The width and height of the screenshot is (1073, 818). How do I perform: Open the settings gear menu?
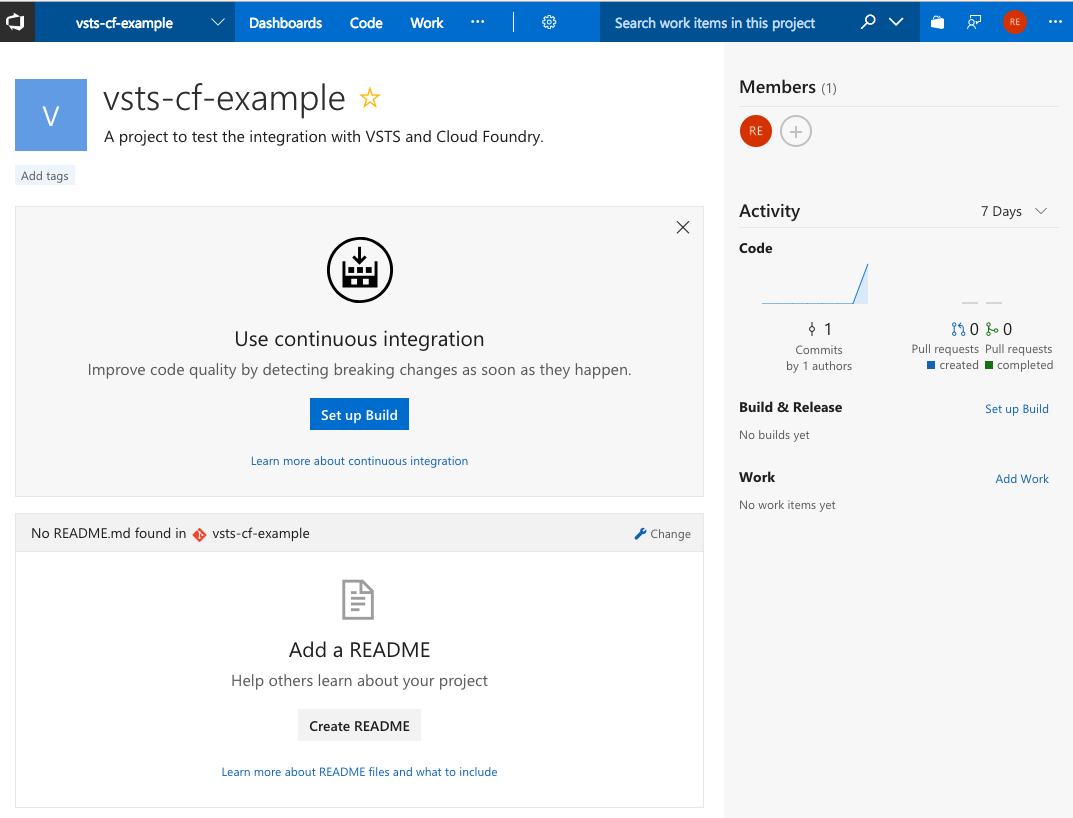[x=549, y=22]
